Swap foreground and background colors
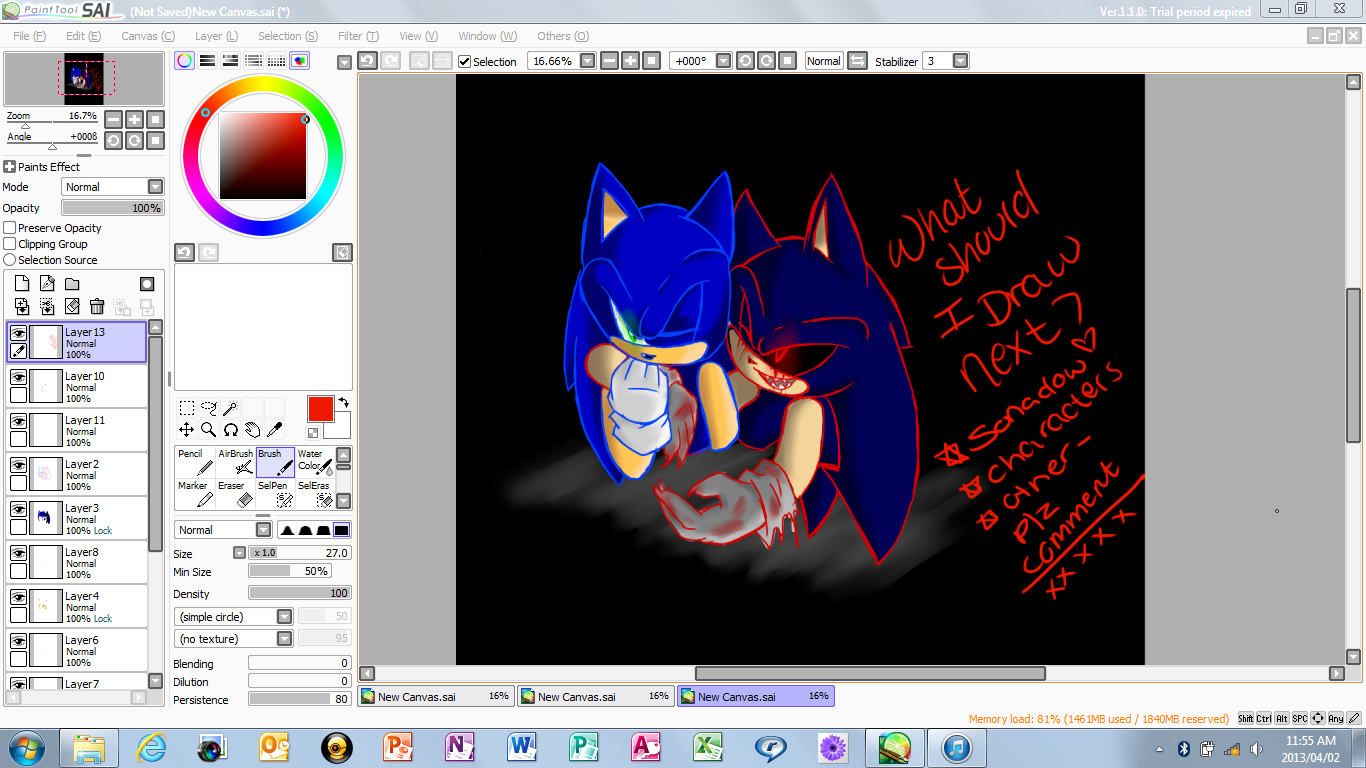Image resolution: width=1366 pixels, height=768 pixels. [343, 402]
